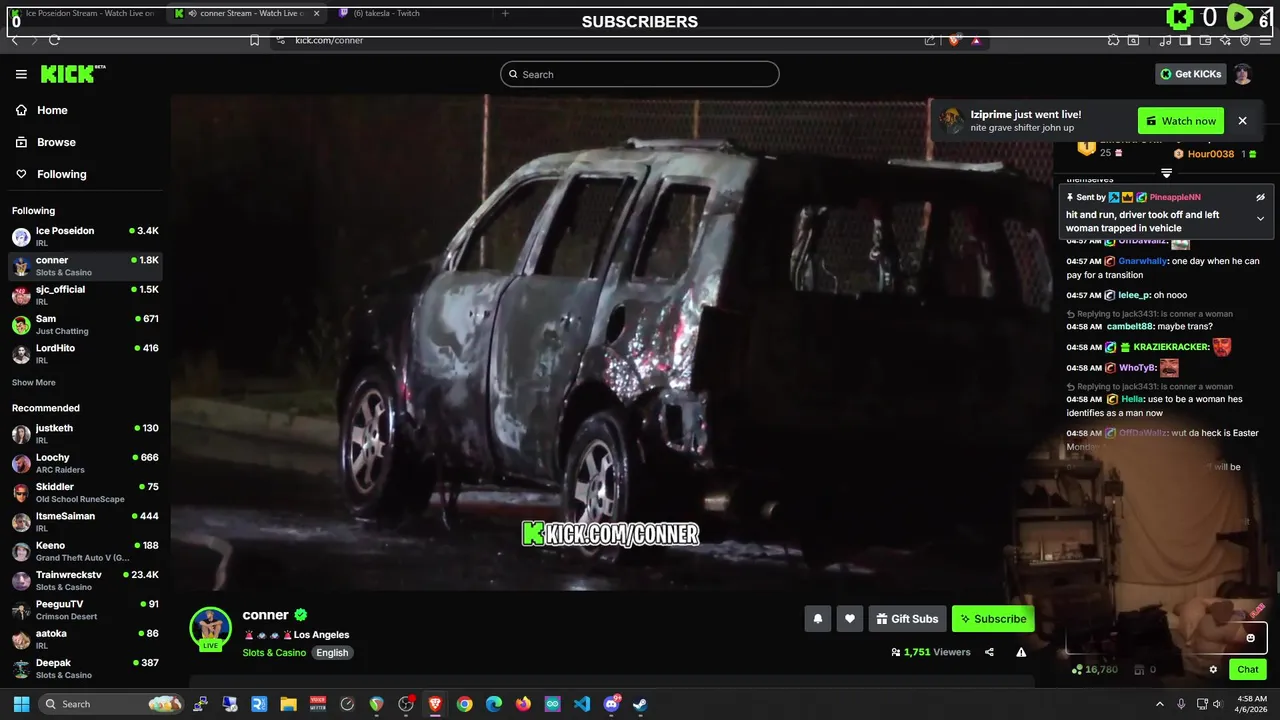The height and width of the screenshot is (720, 1280).
Task: Click the English language tag
Action: tap(332, 653)
